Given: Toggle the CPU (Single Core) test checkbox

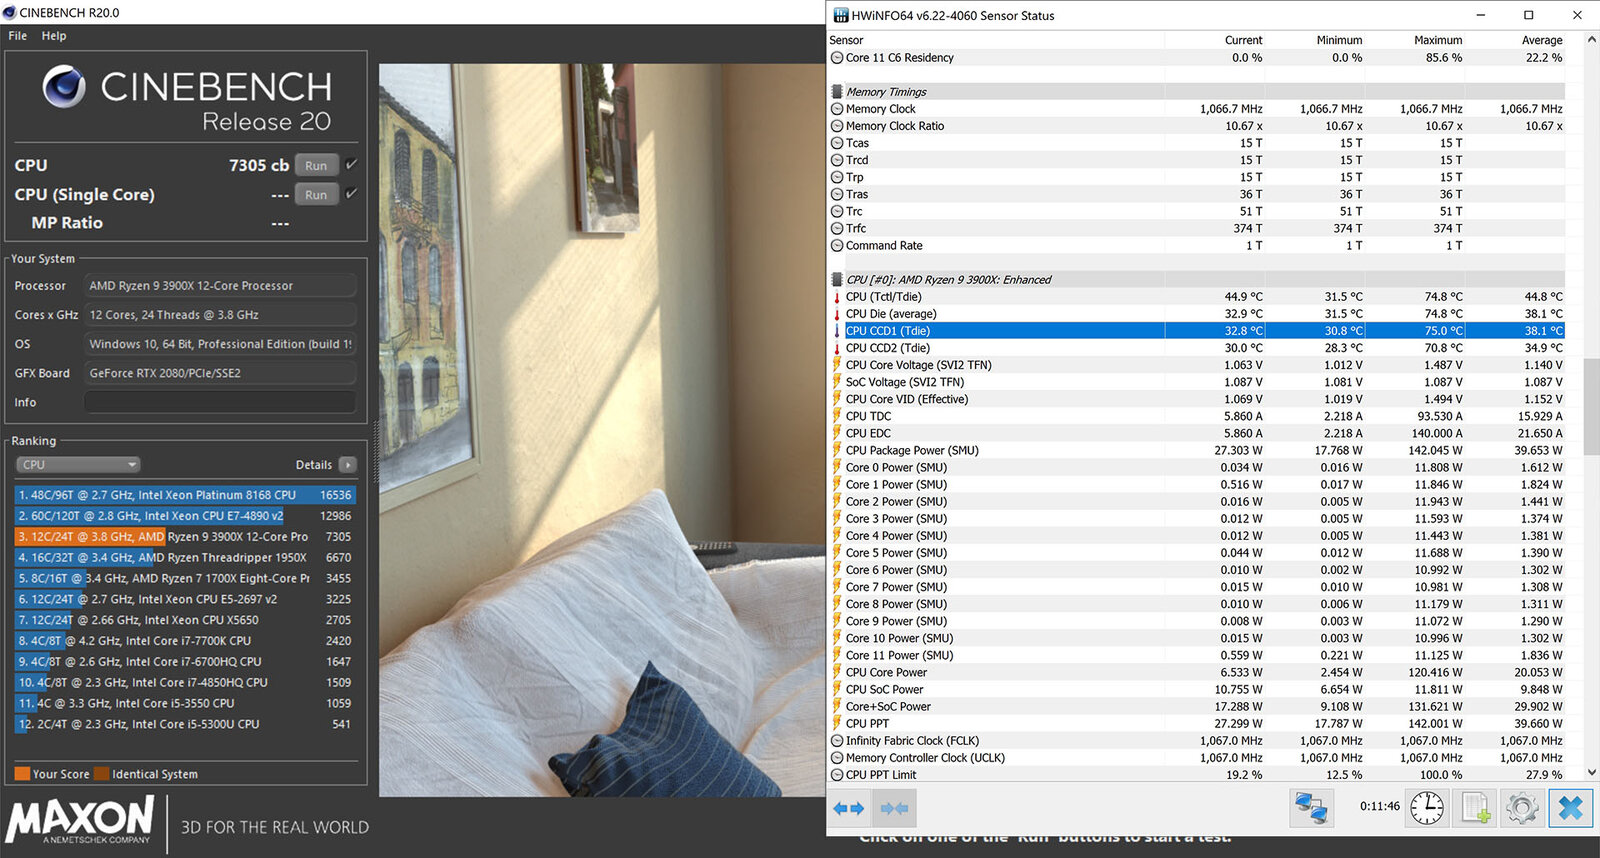Looking at the screenshot, I should pyautogui.click(x=351, y=193).
